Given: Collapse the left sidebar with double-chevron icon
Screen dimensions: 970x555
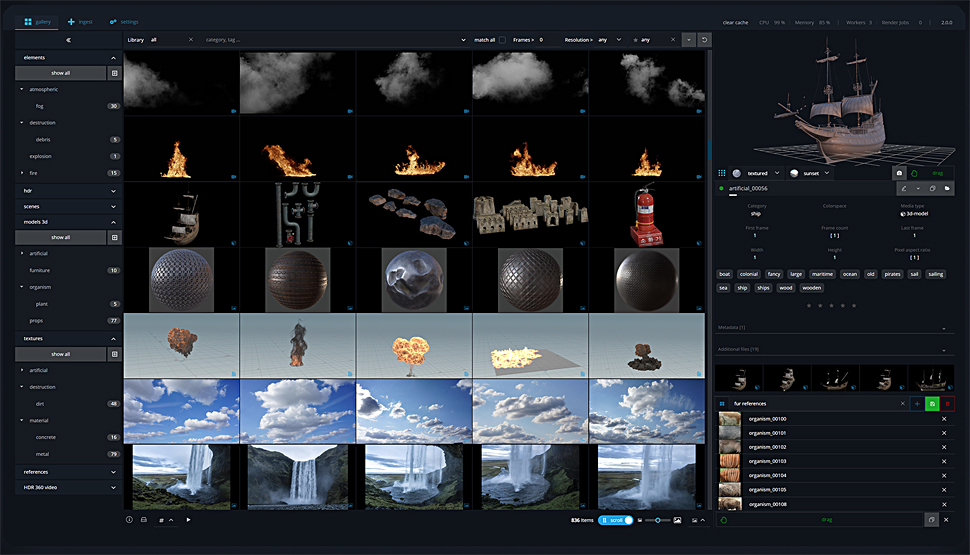Looking at the screenshot, I should tap(68, 40).
